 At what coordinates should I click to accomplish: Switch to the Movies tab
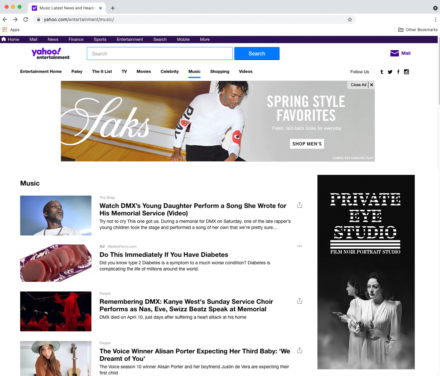(144, 71)
